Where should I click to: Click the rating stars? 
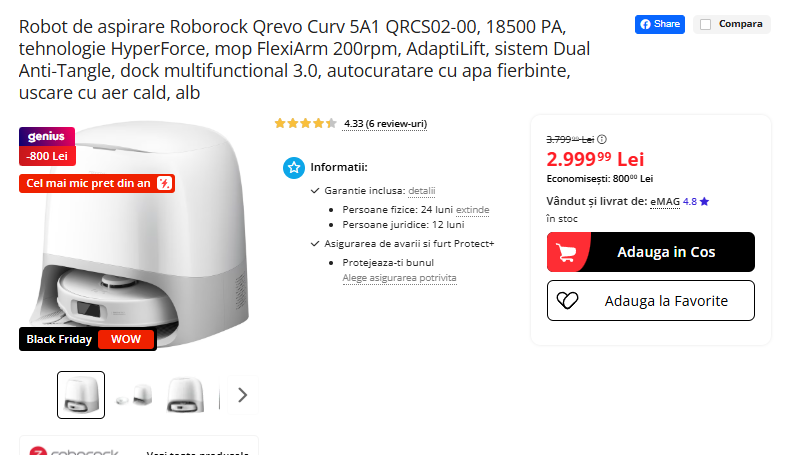(x=305, y=123)
